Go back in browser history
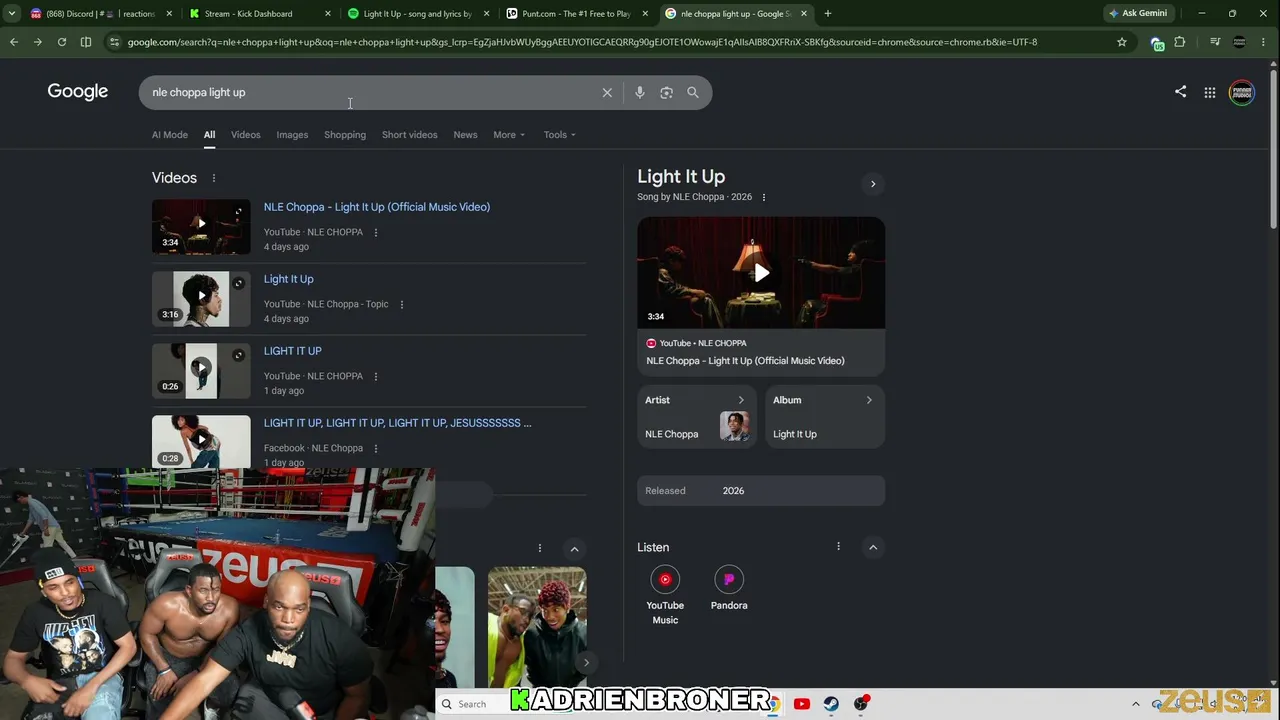The width and height of the screenshot is (1280, 720). [14, 42]
